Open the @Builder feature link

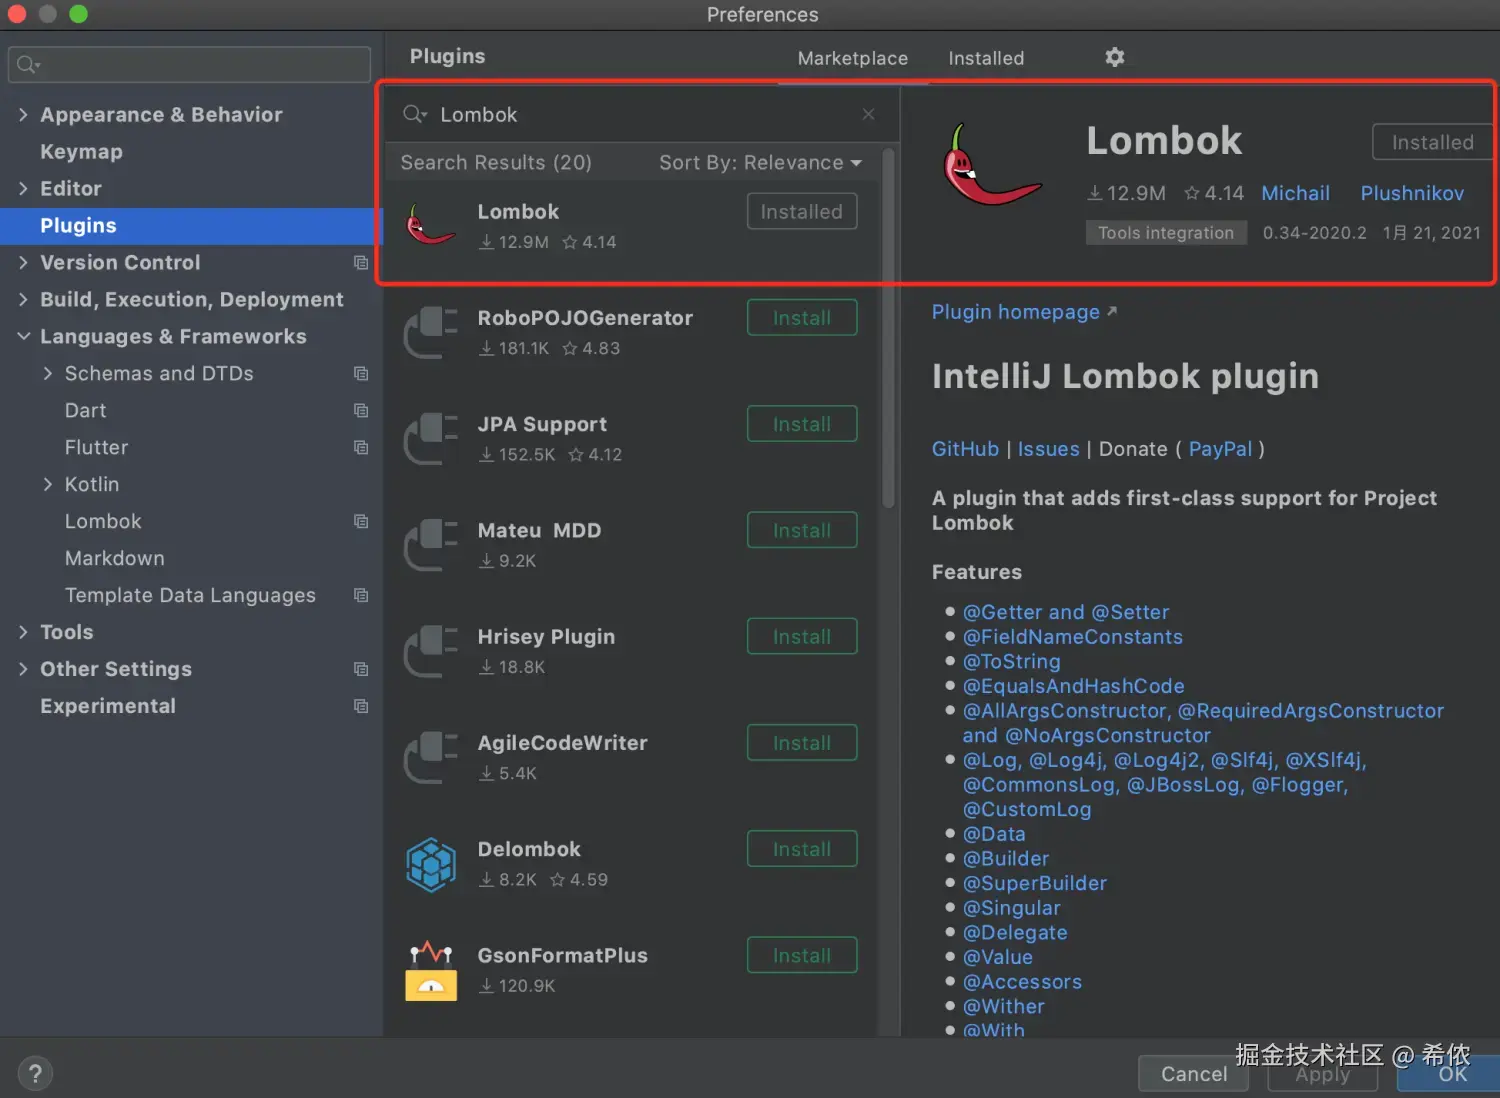click(x=1005, y=858)
